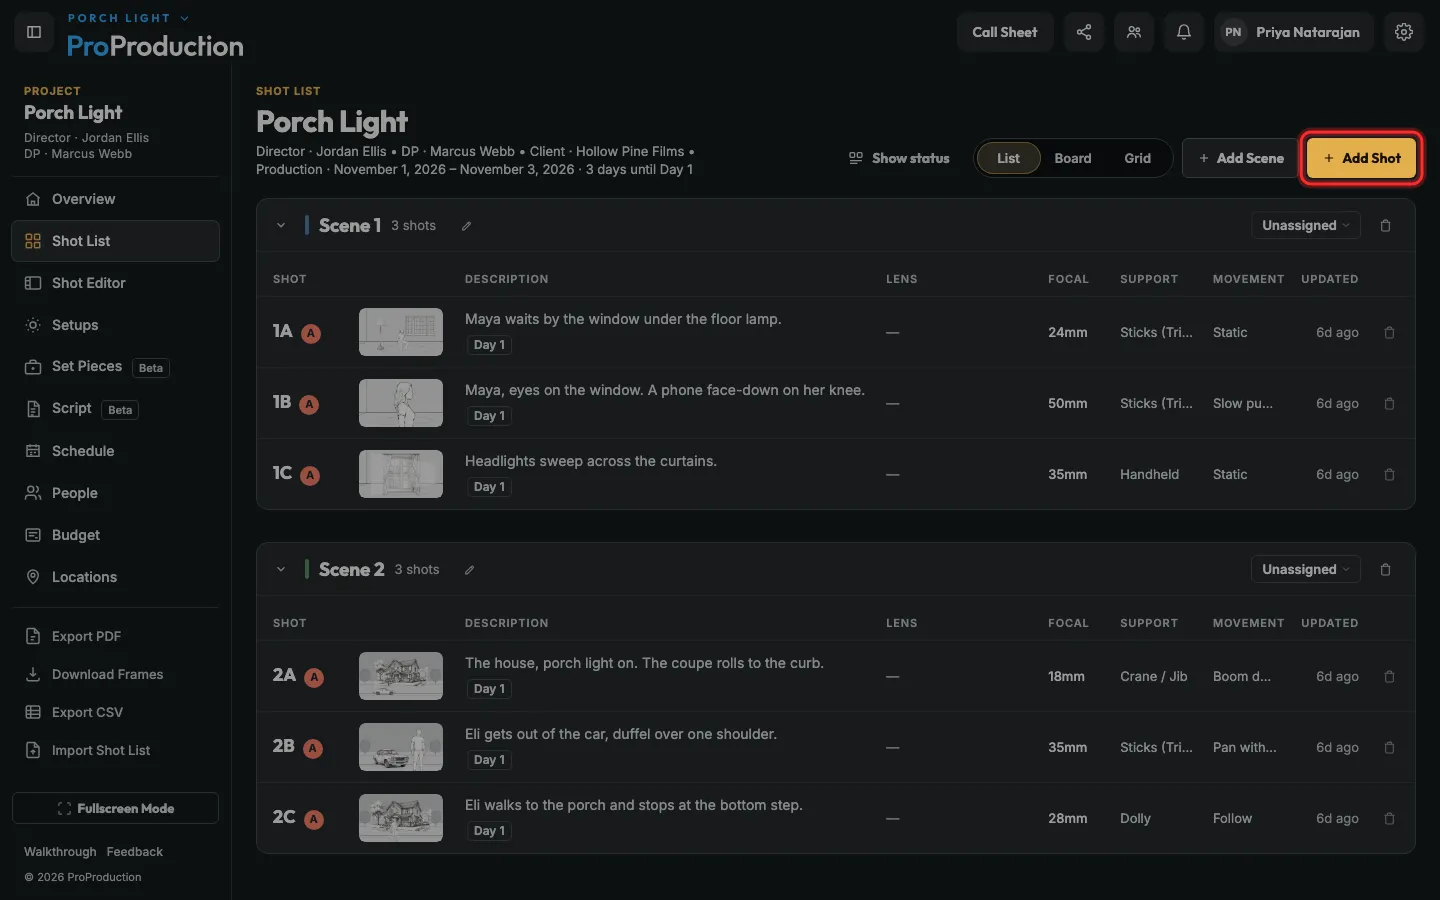Switch to Board view
Screen dimensions: 1440x900
click(x=1073, y=158)
